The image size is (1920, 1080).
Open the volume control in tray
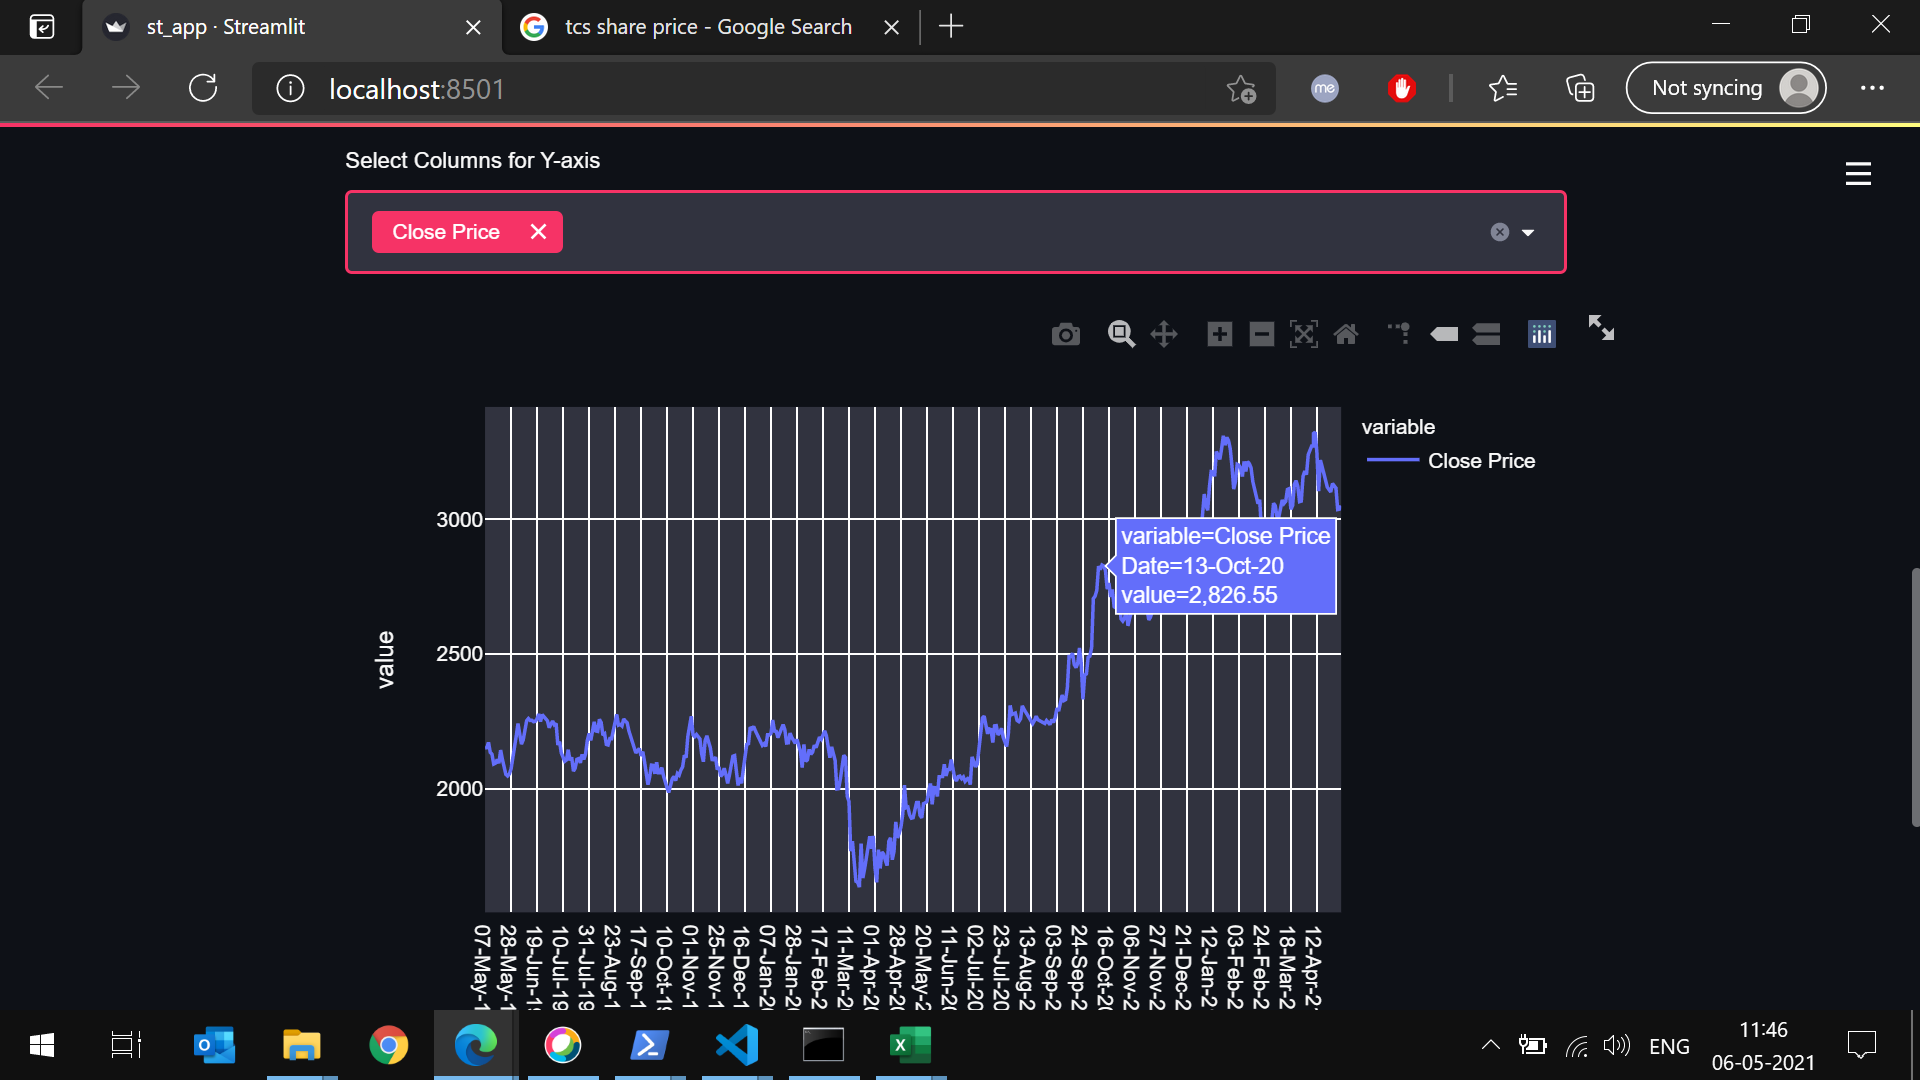tap(1616, 1046)
